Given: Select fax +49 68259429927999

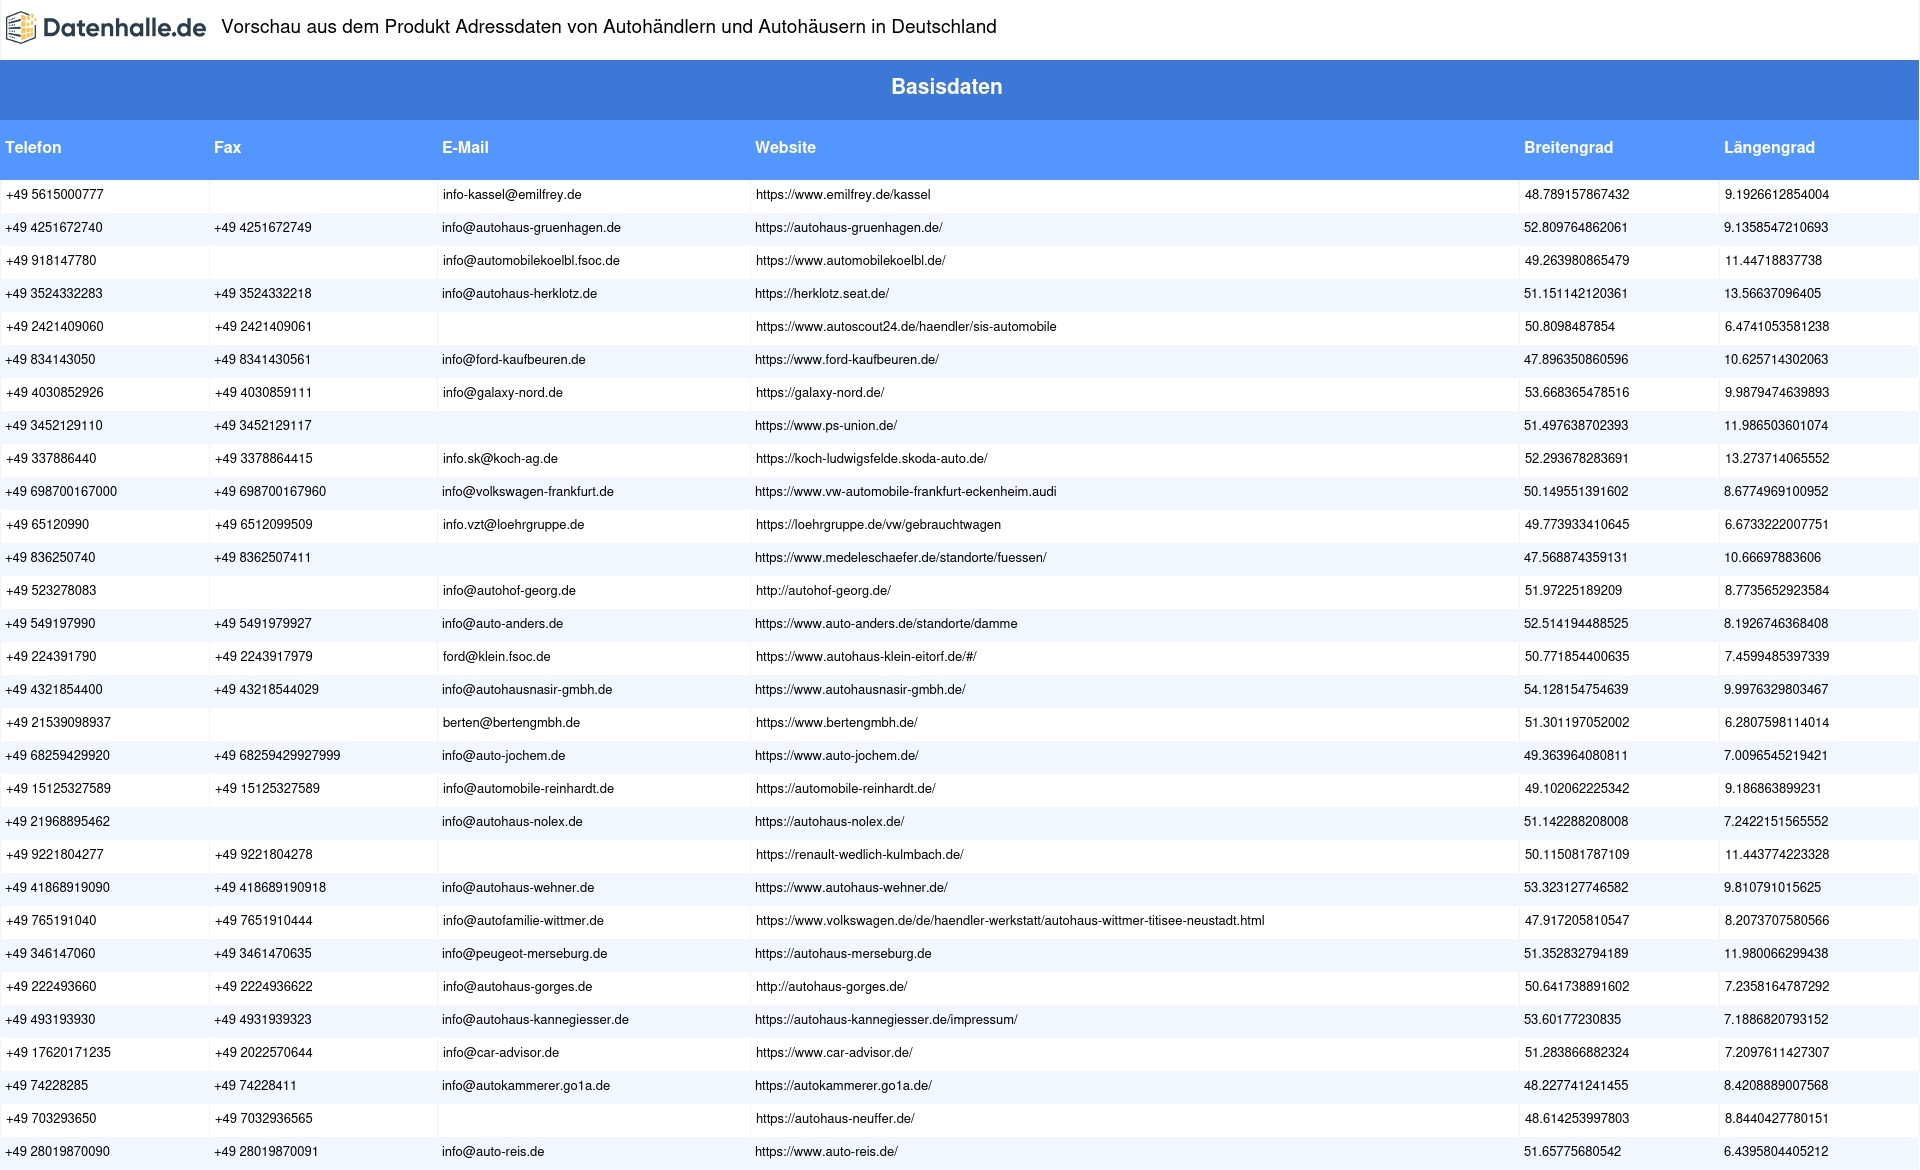Looking at the screenshot, I should tap(277, 756).
